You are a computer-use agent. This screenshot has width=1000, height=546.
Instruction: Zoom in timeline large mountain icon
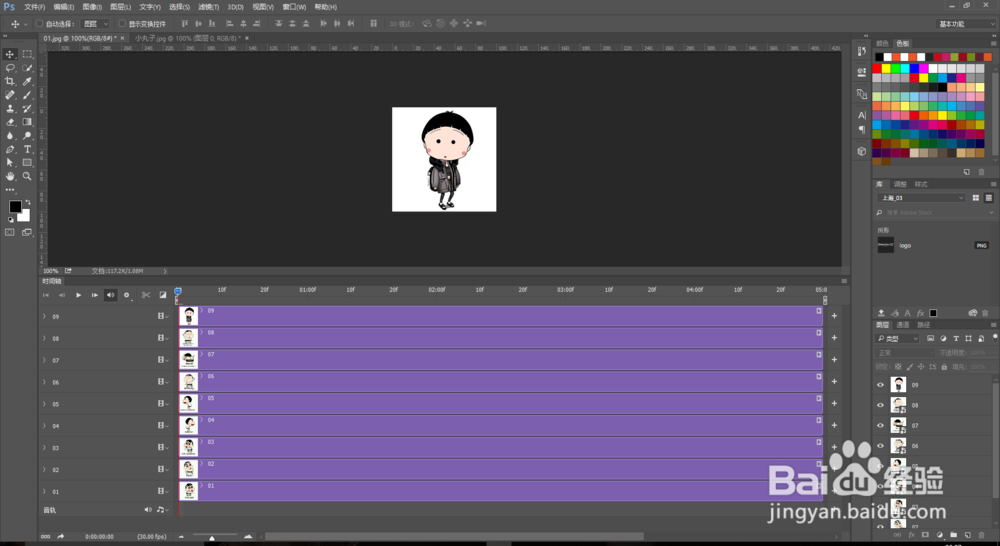point(248,536)
